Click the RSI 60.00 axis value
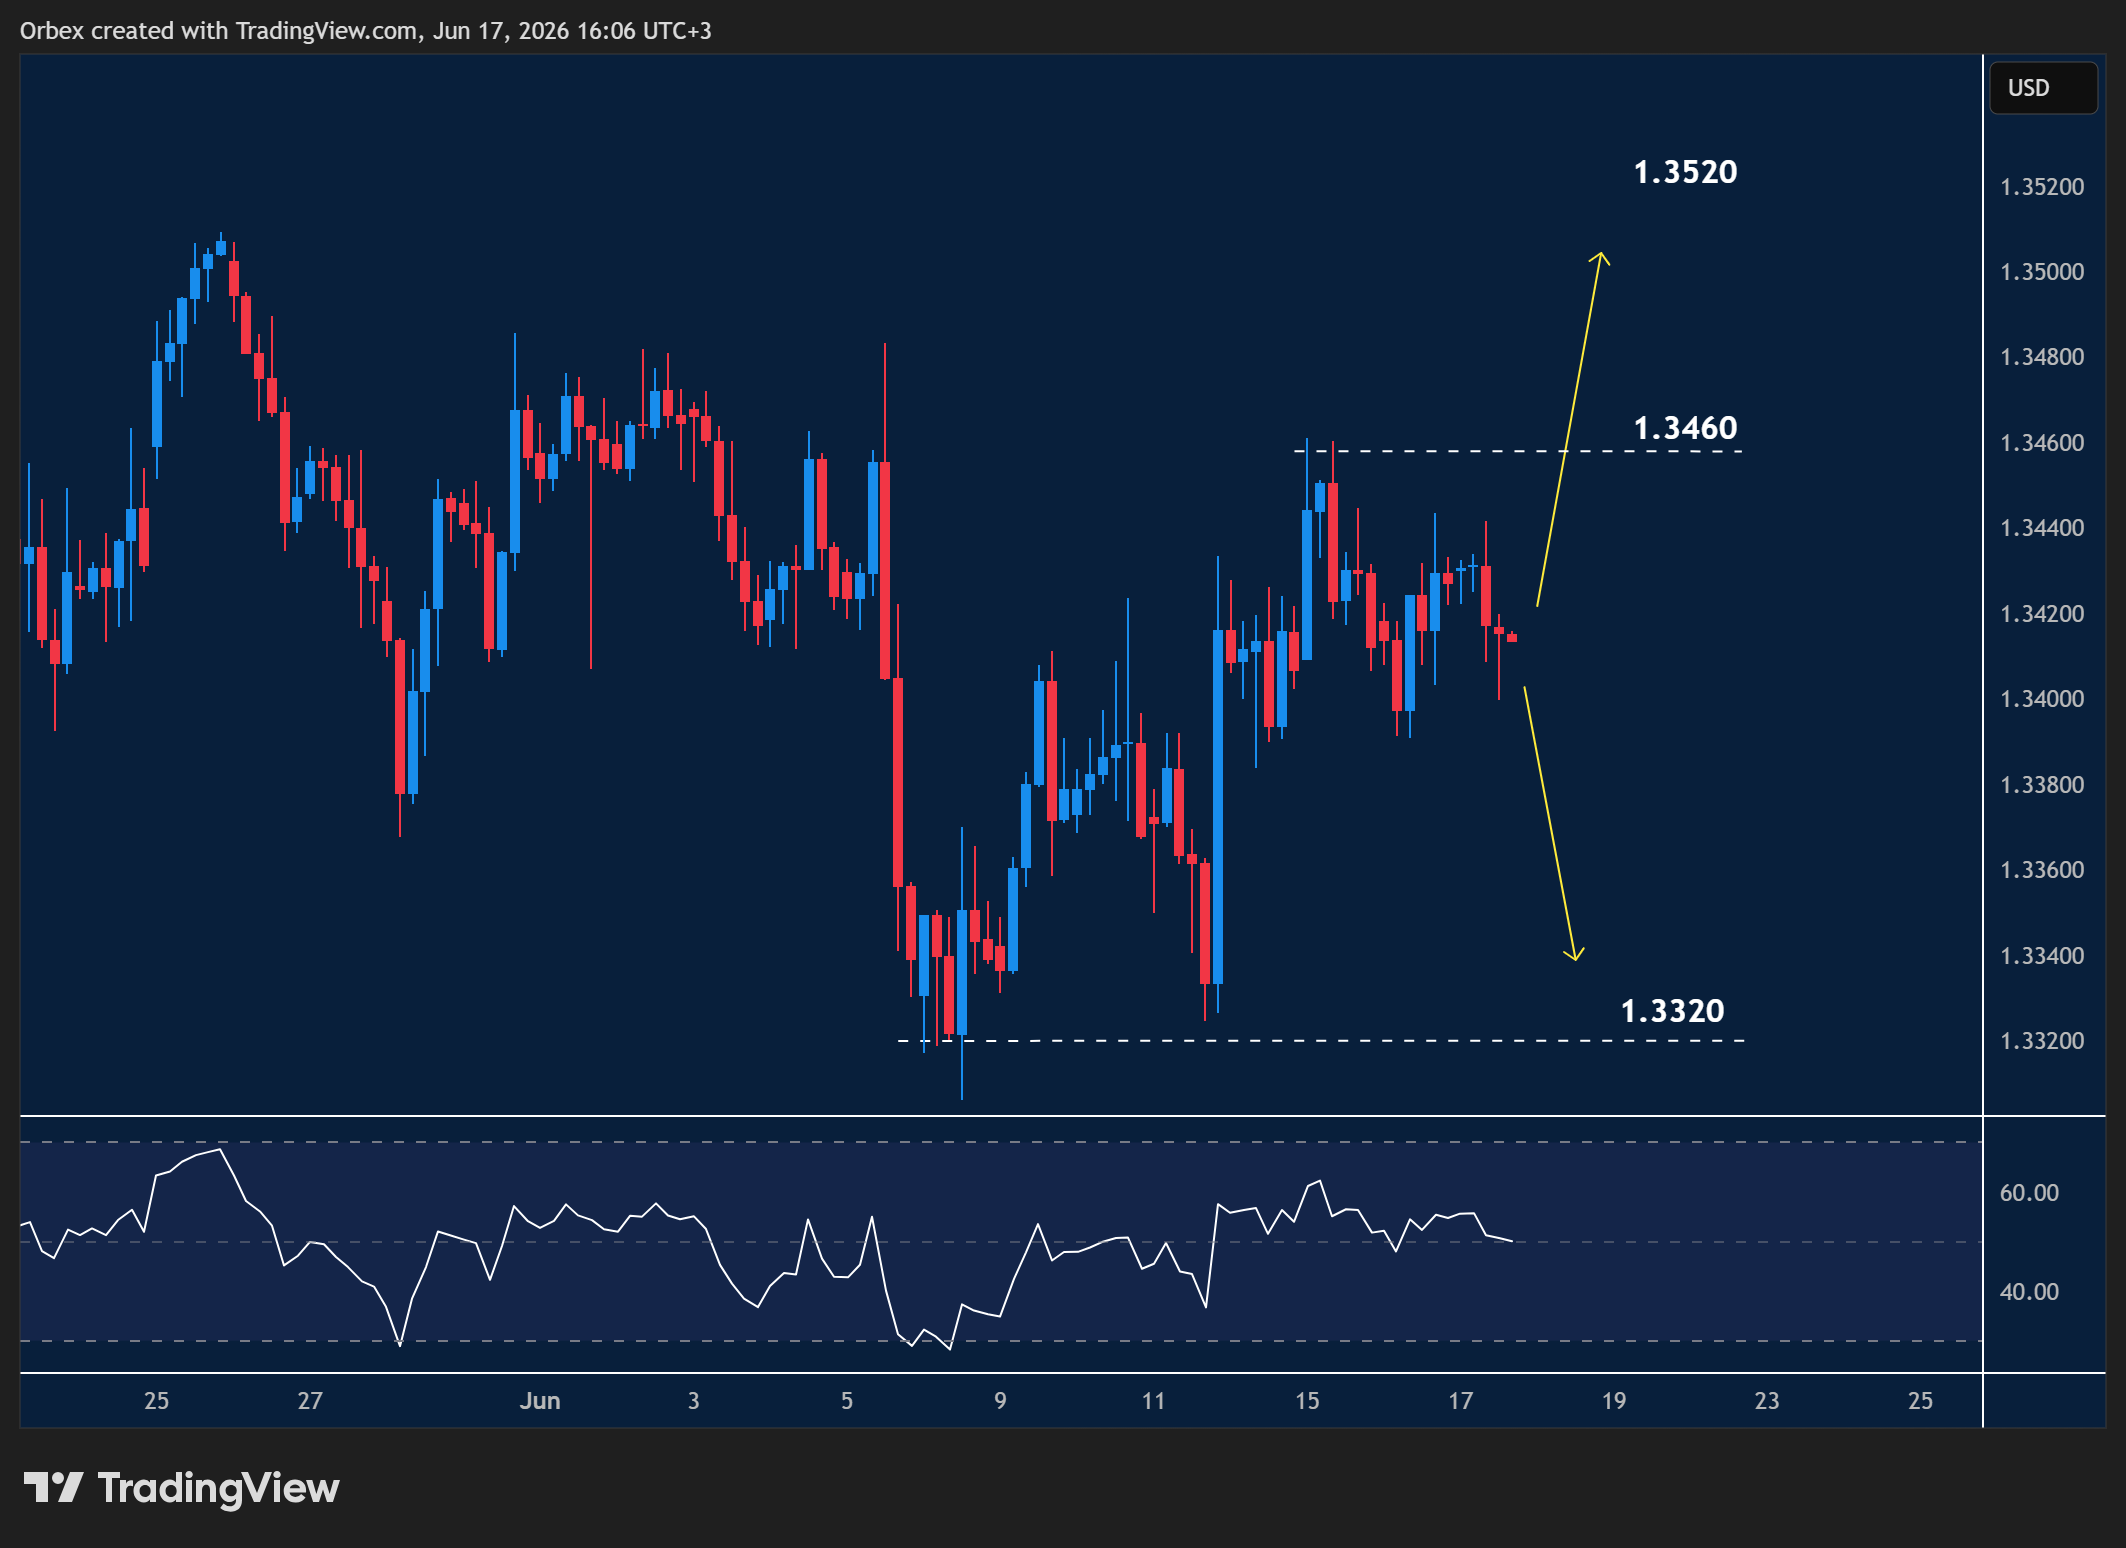The image size is (2126, 1548). coord(2029,1193)
